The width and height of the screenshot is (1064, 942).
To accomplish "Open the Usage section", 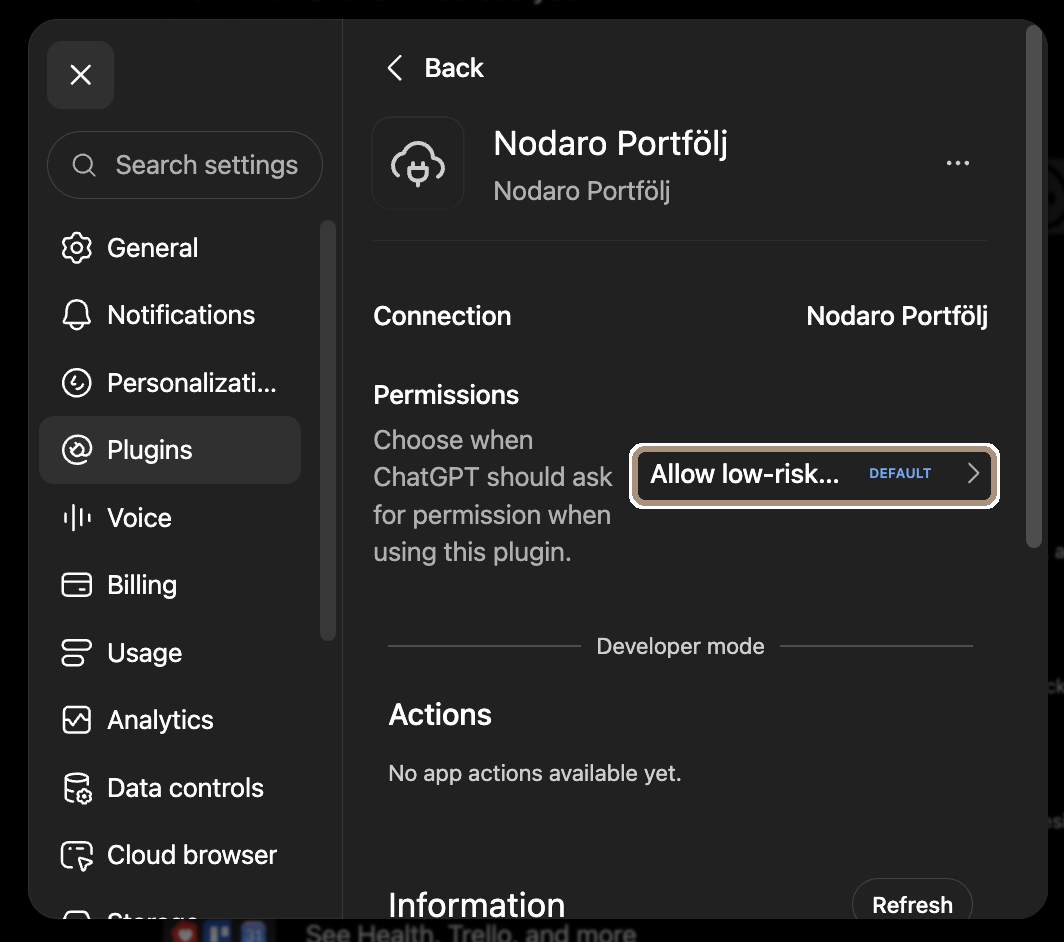I will (170, 653).
